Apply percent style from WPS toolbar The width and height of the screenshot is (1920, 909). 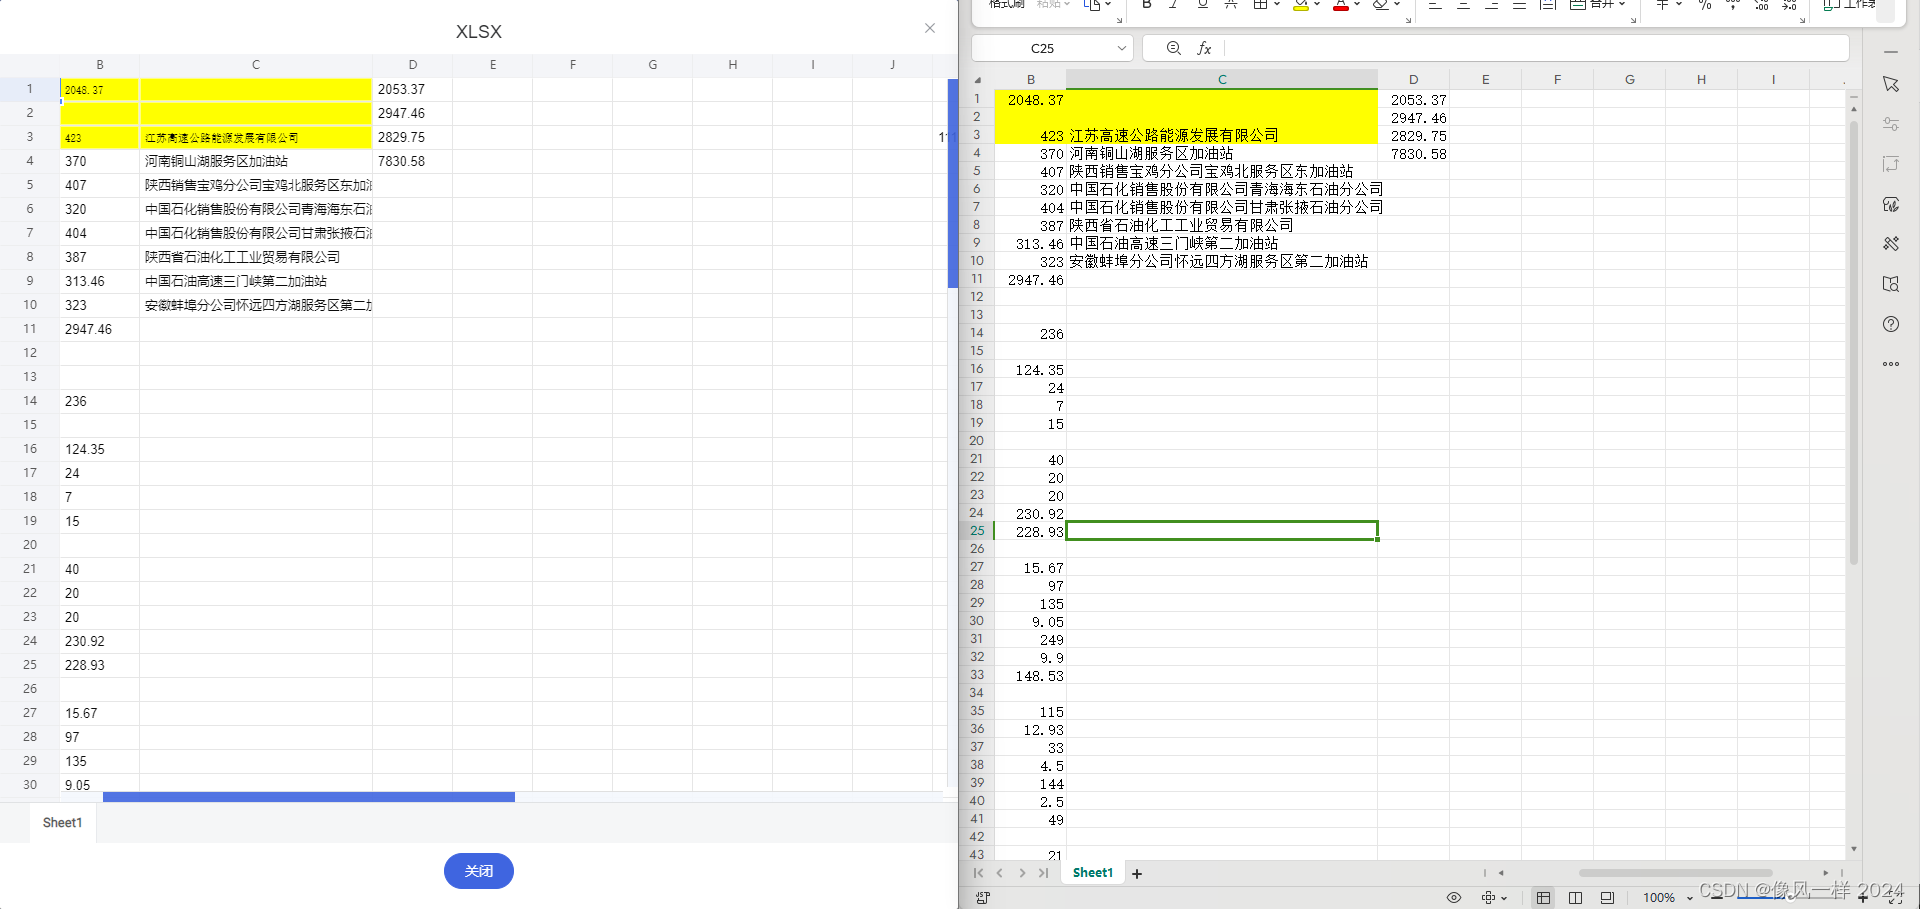(1705, 4)
